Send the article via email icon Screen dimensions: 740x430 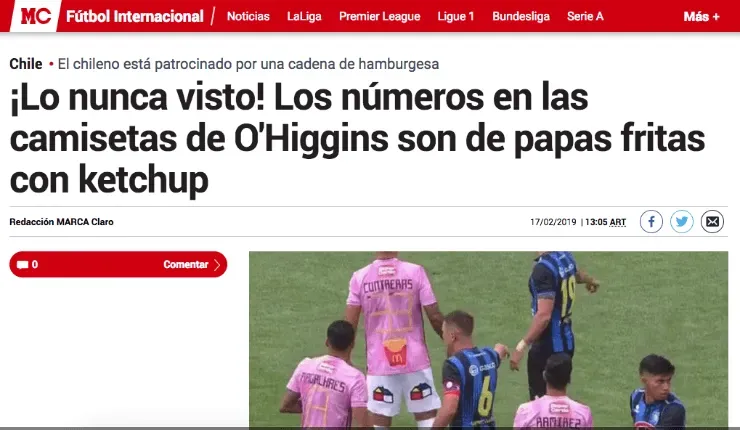point(712,221)
